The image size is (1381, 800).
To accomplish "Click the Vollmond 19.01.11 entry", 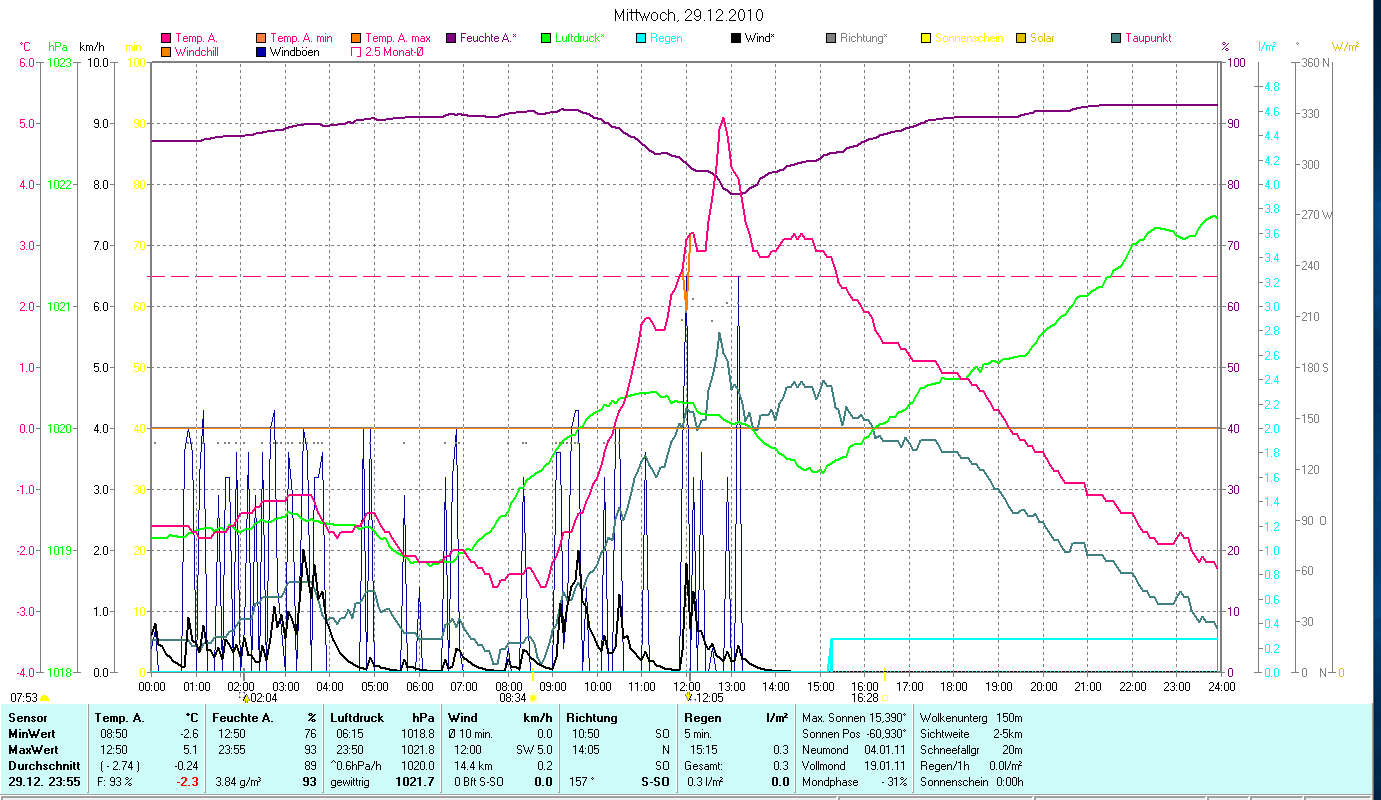I will tap(854, 766).
